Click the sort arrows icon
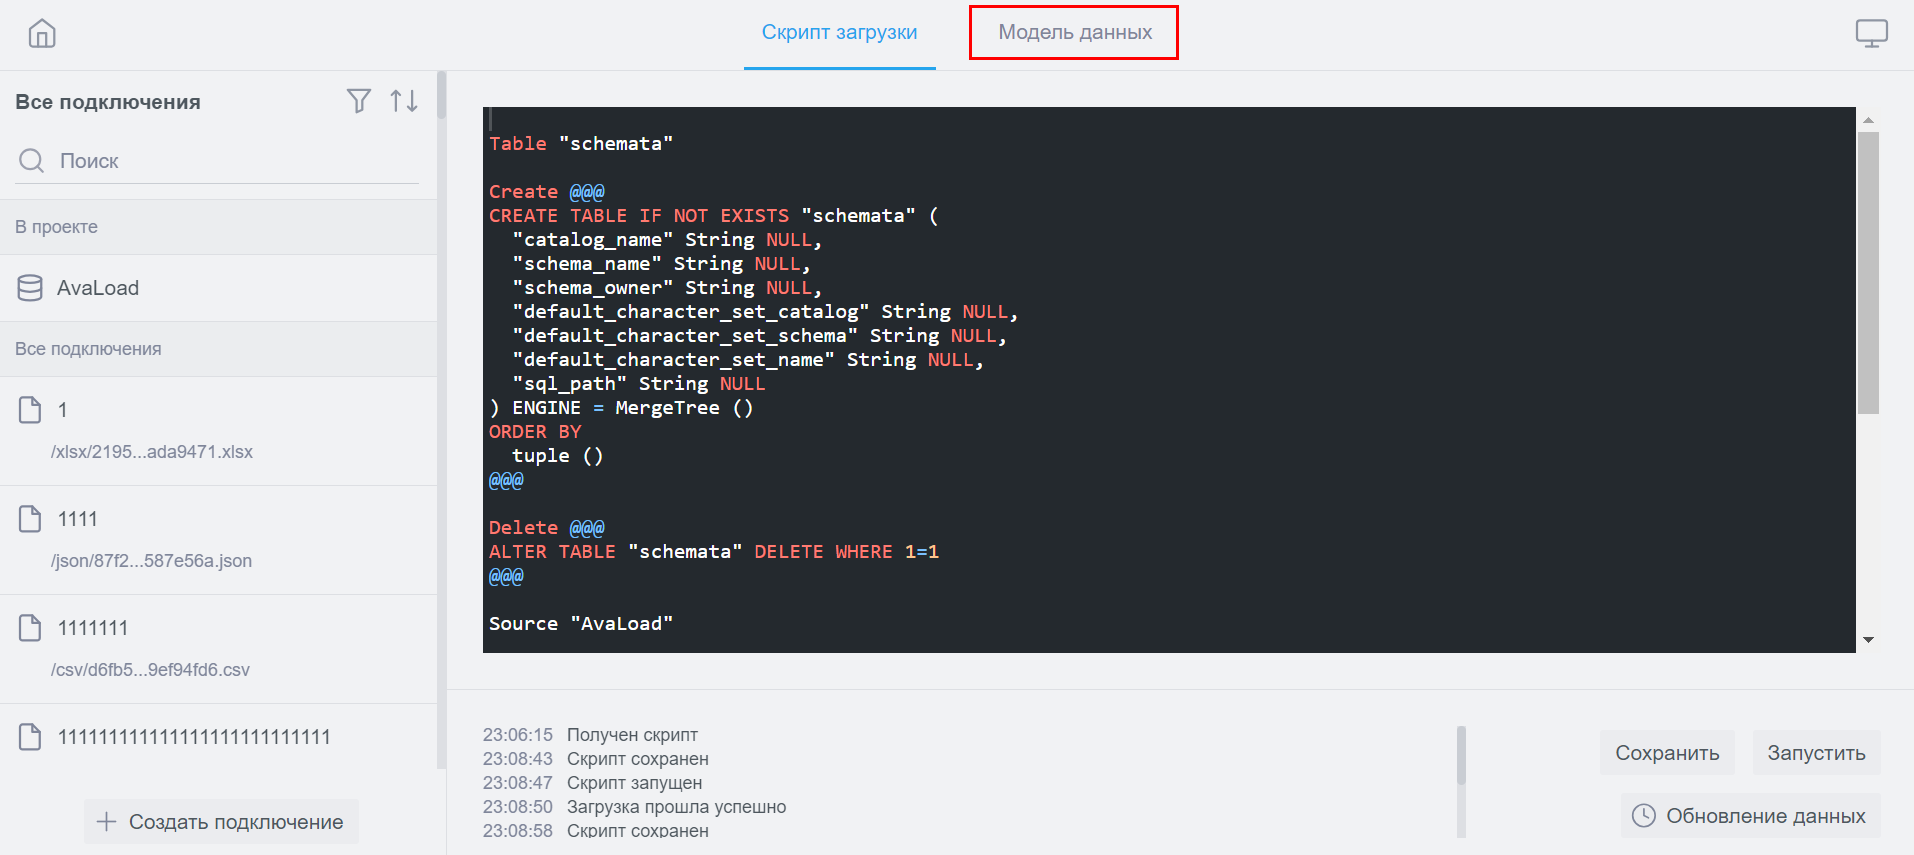The image size is (1914, 855). 404,101
